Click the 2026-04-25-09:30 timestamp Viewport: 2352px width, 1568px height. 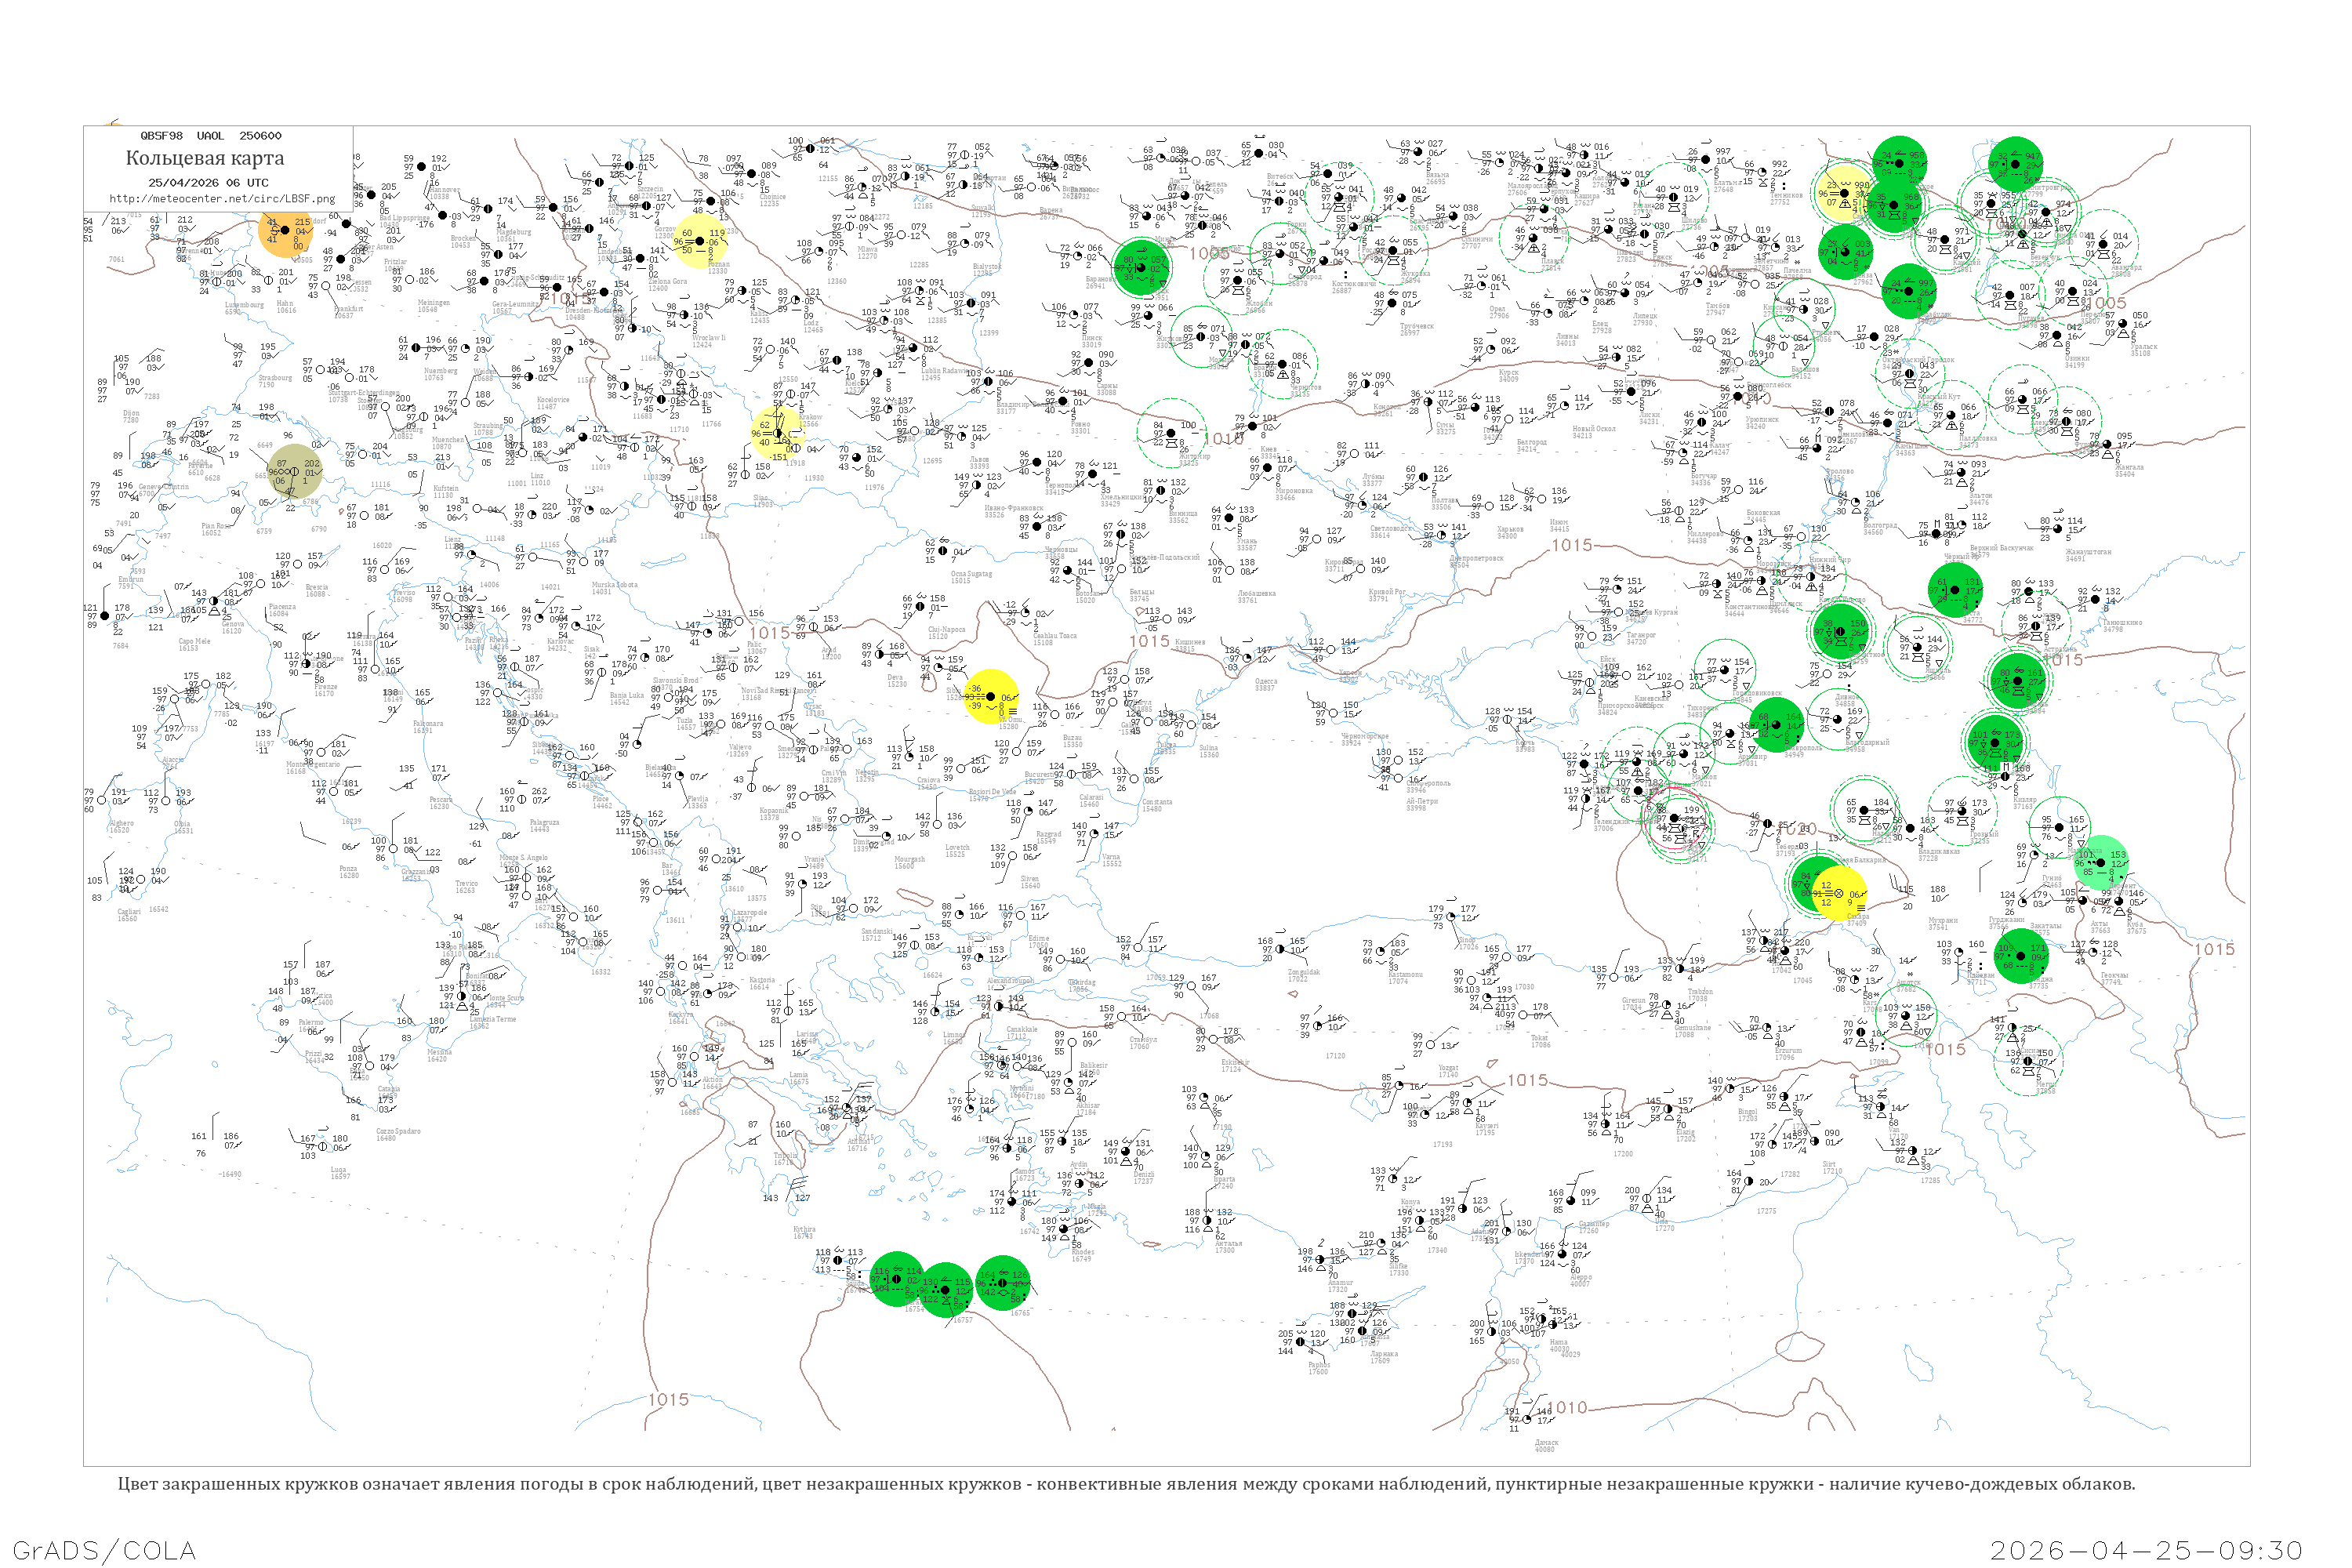pyautogui.click(x=2146, y=1550)
